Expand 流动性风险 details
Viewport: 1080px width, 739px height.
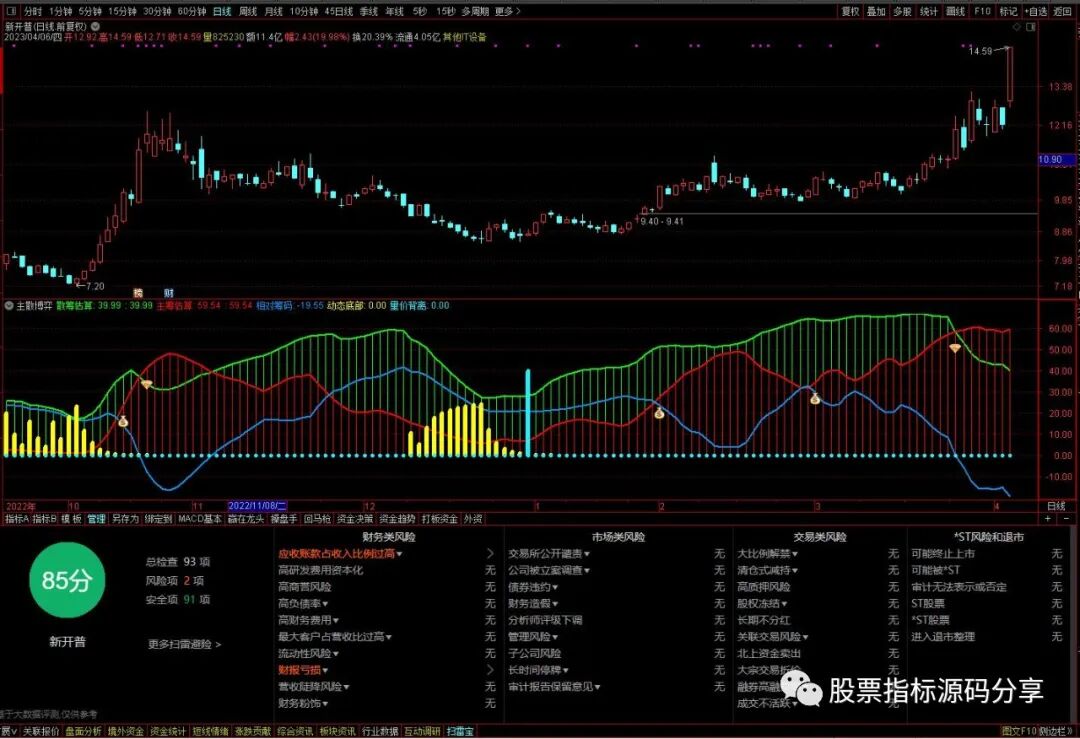click(x=336, y=654)
